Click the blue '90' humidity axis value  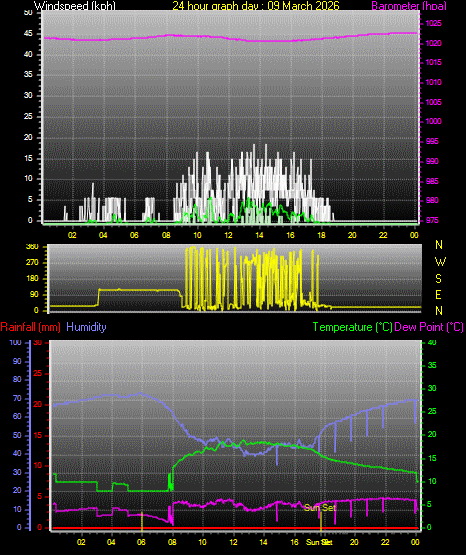point(17,361)
